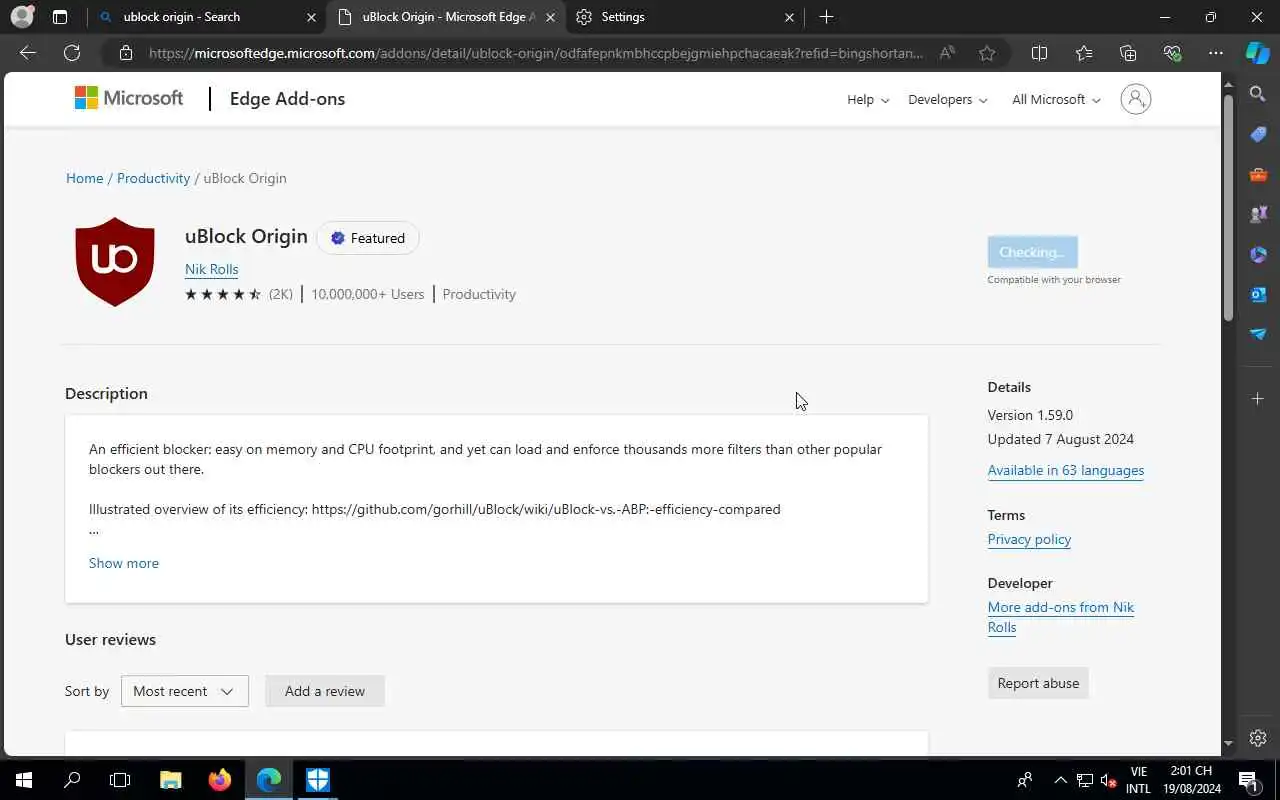Open the sidebar settings gear

[x=1258, y=739]
